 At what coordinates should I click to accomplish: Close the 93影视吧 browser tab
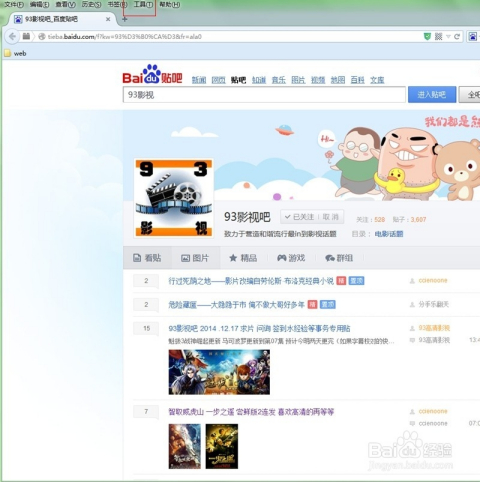pos(108,19)
